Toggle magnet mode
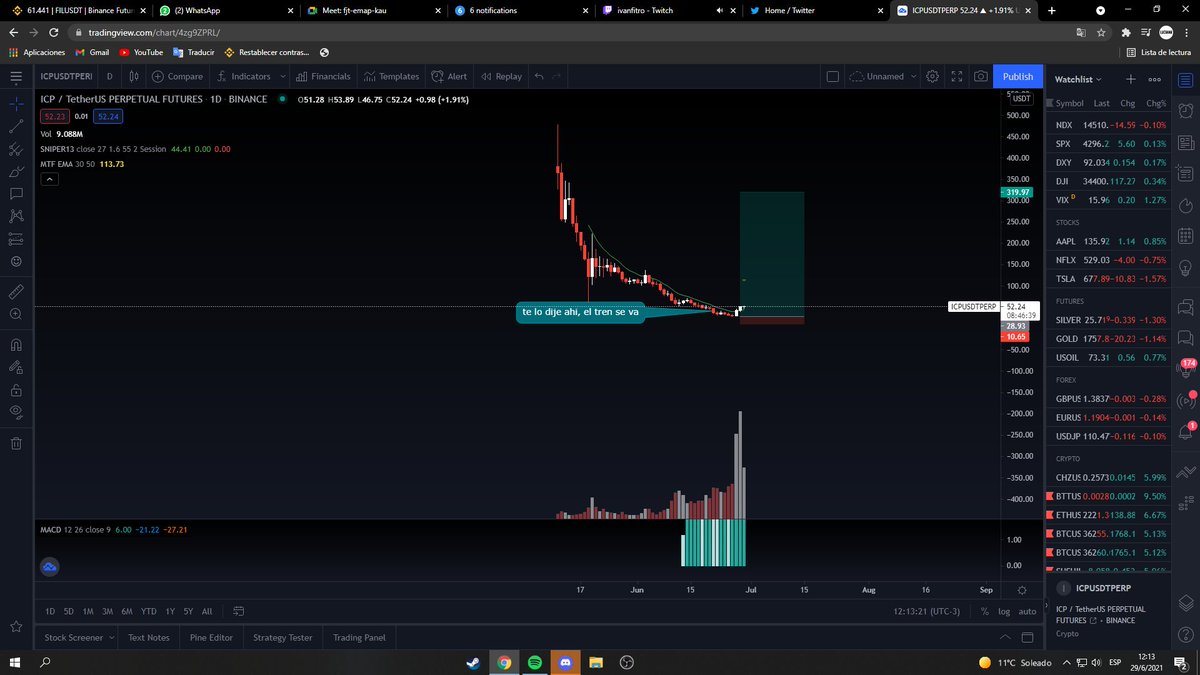1200x675 pixels. [x=16, y=345]
